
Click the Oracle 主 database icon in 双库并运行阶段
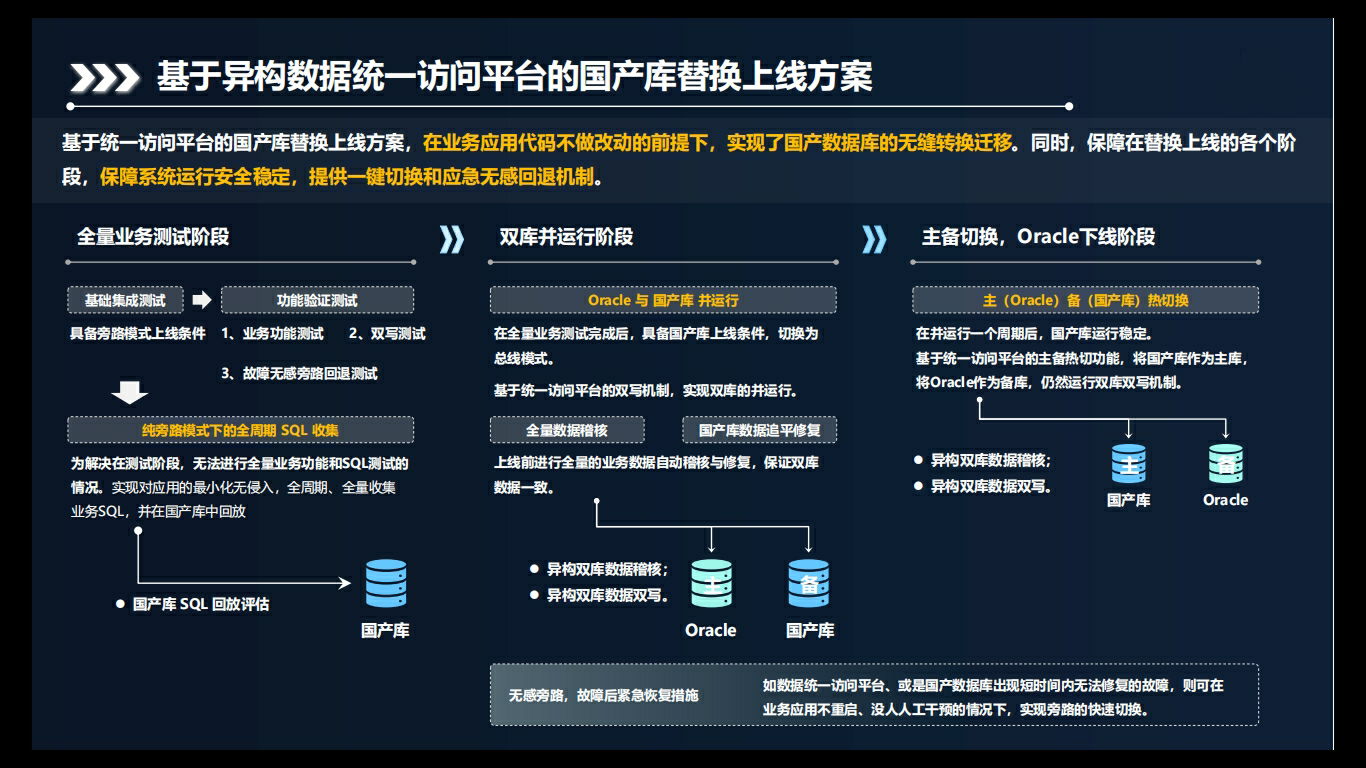tap(711, 584)
